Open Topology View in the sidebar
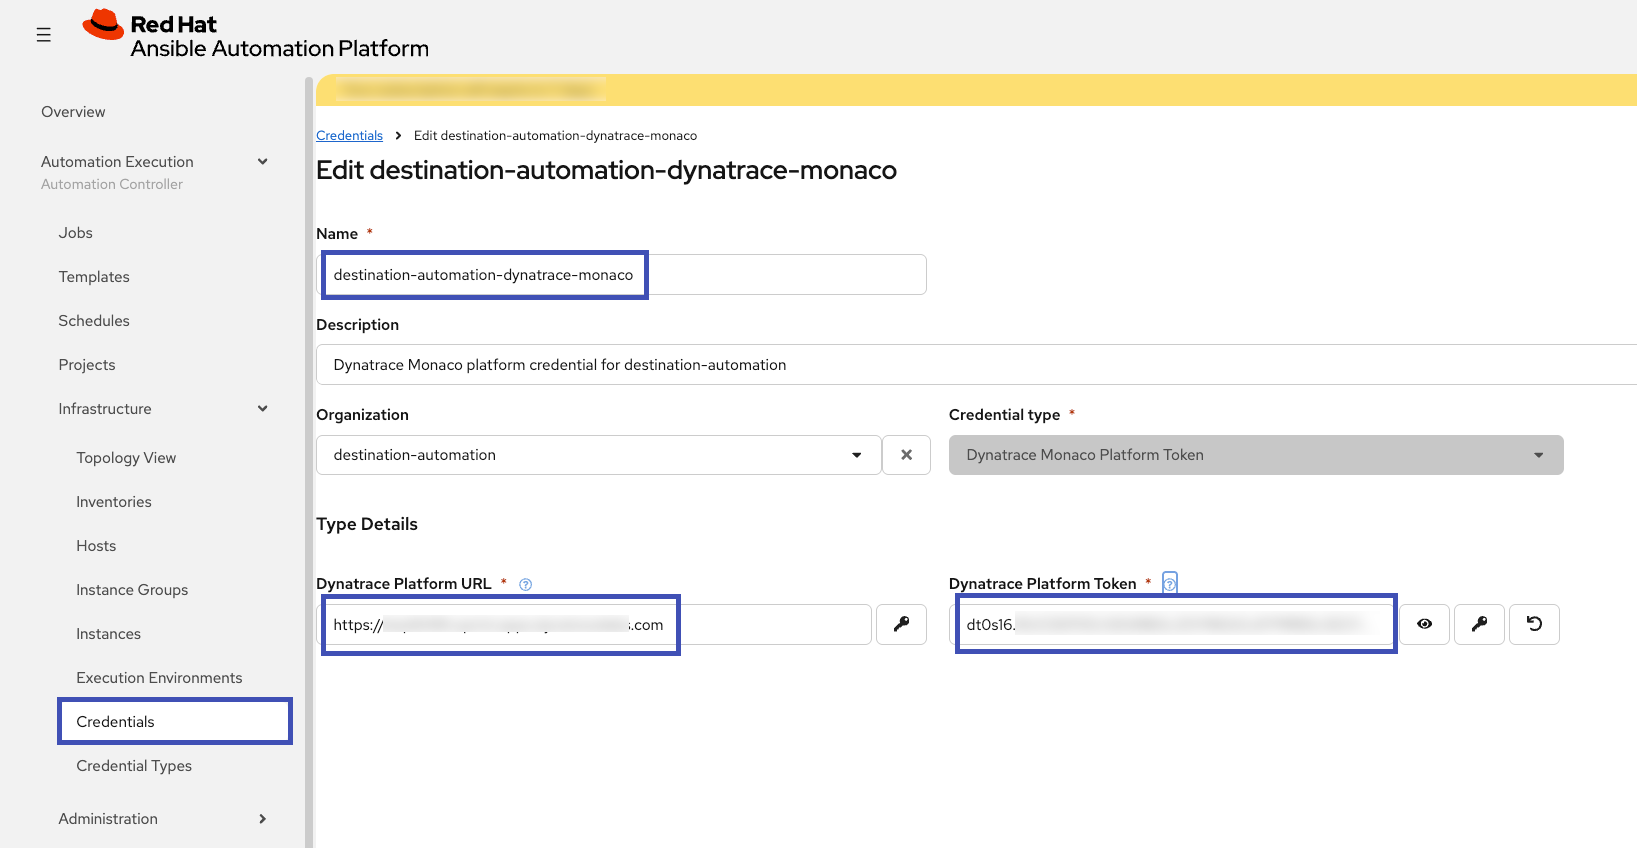The width and height of the screenshot is (1637, 848). (x=126, y=458)
